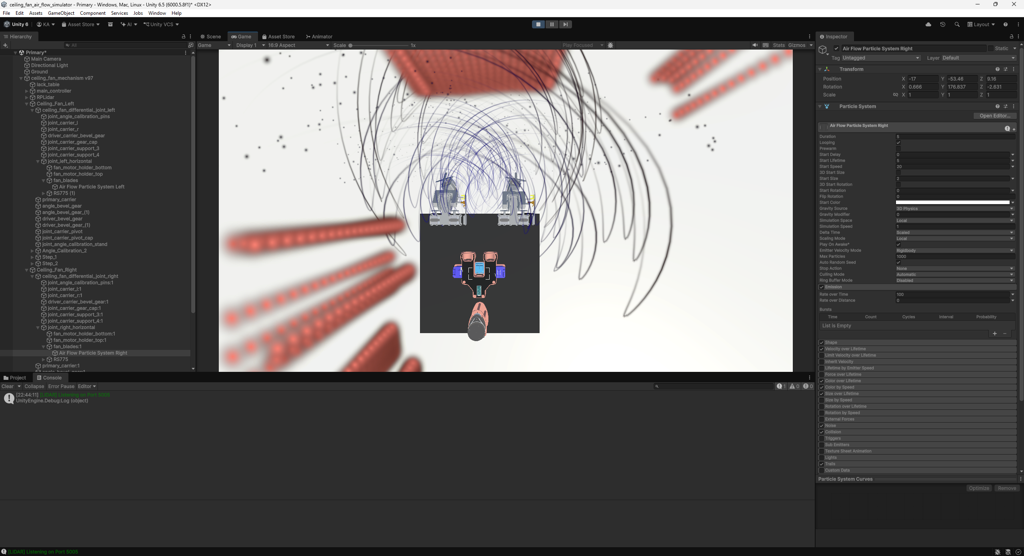Click the Open Editor button

[x=995, y=116]
